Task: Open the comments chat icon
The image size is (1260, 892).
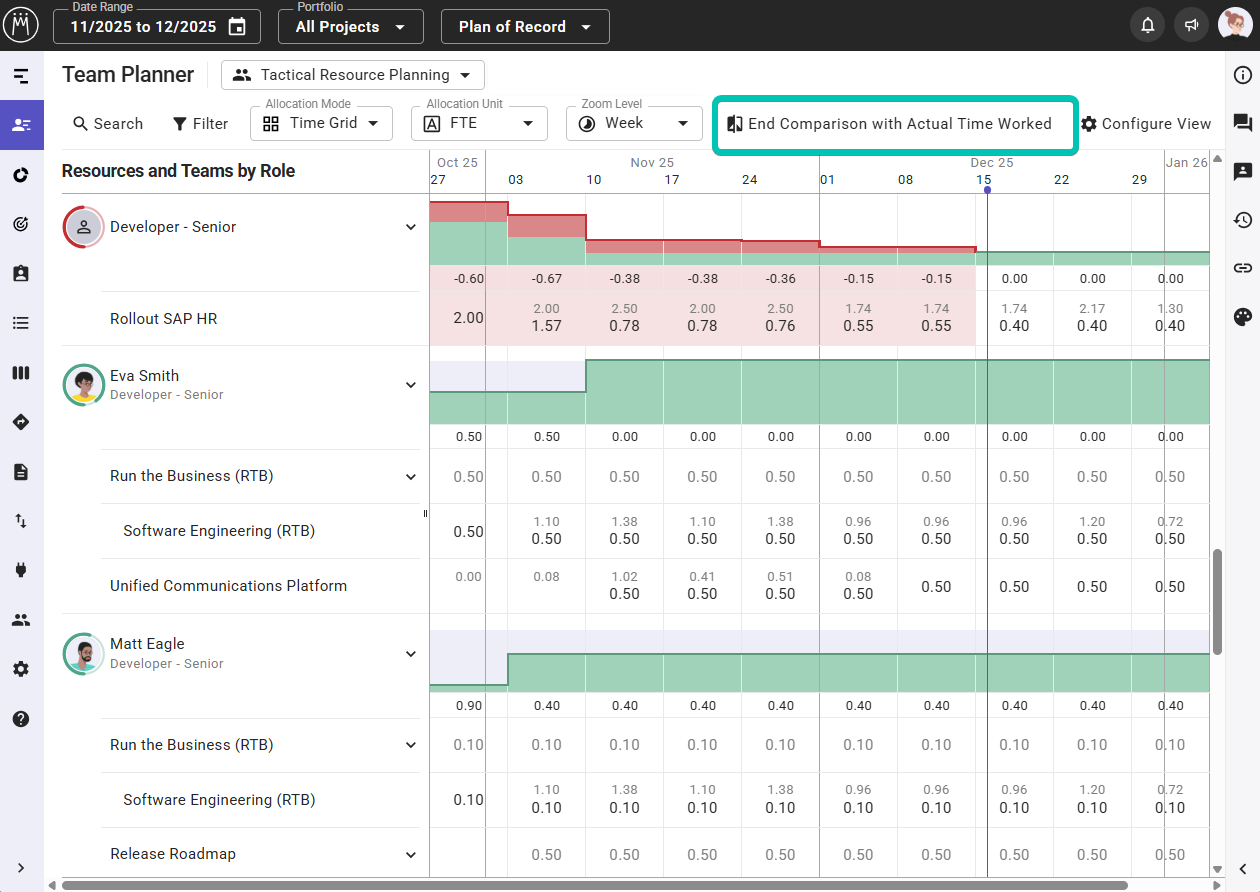Action: point(1243,123)
